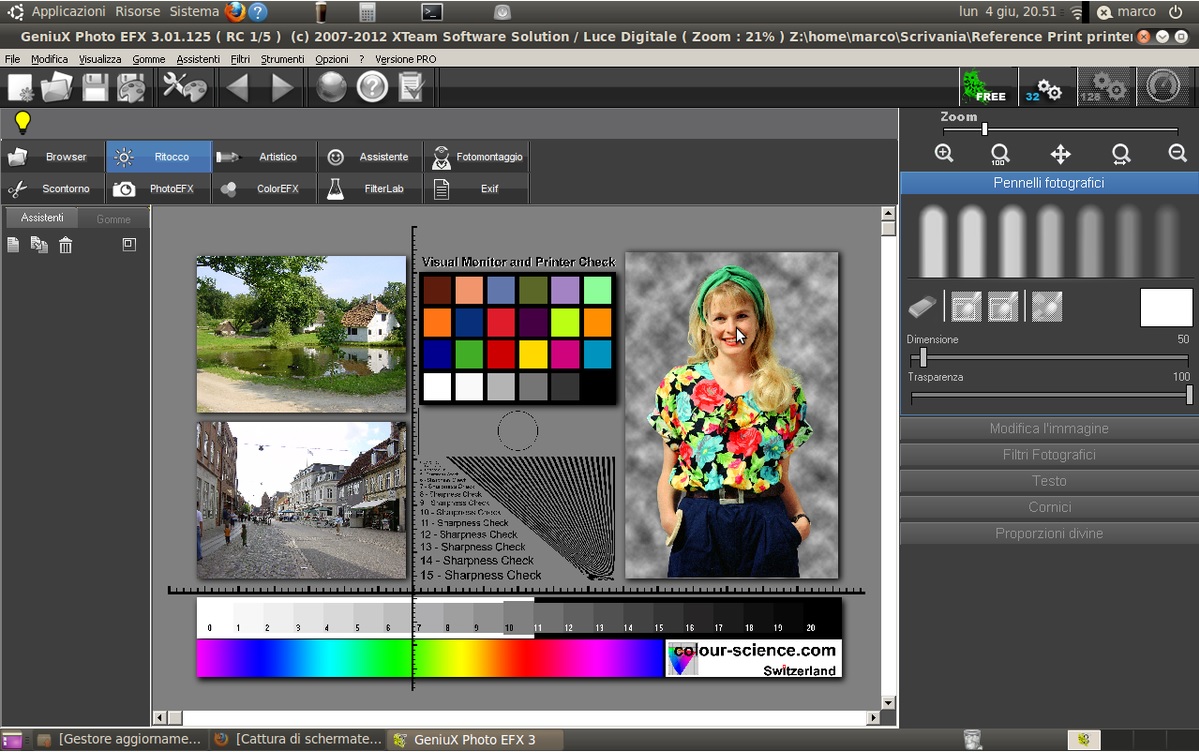Expand the Modifica l'immagine panel
1199x752 pixels.
1049,428
